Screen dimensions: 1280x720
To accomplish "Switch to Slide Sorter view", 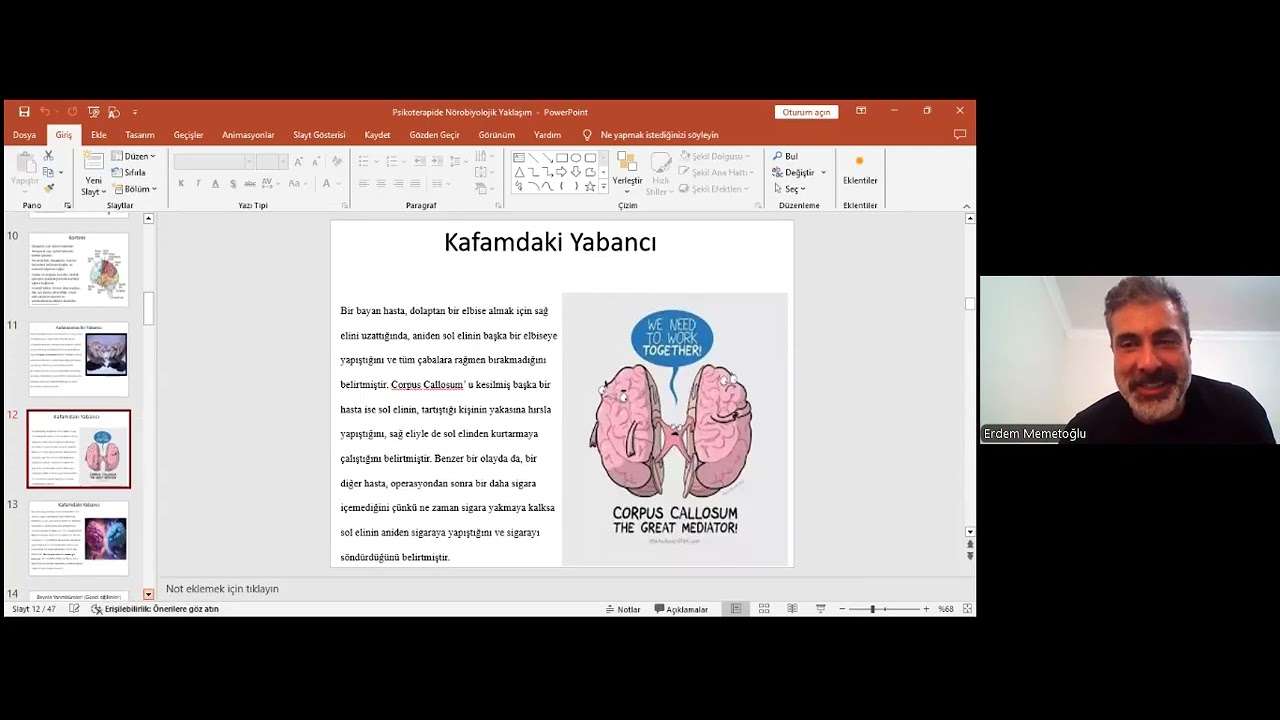I will (764, 609).
